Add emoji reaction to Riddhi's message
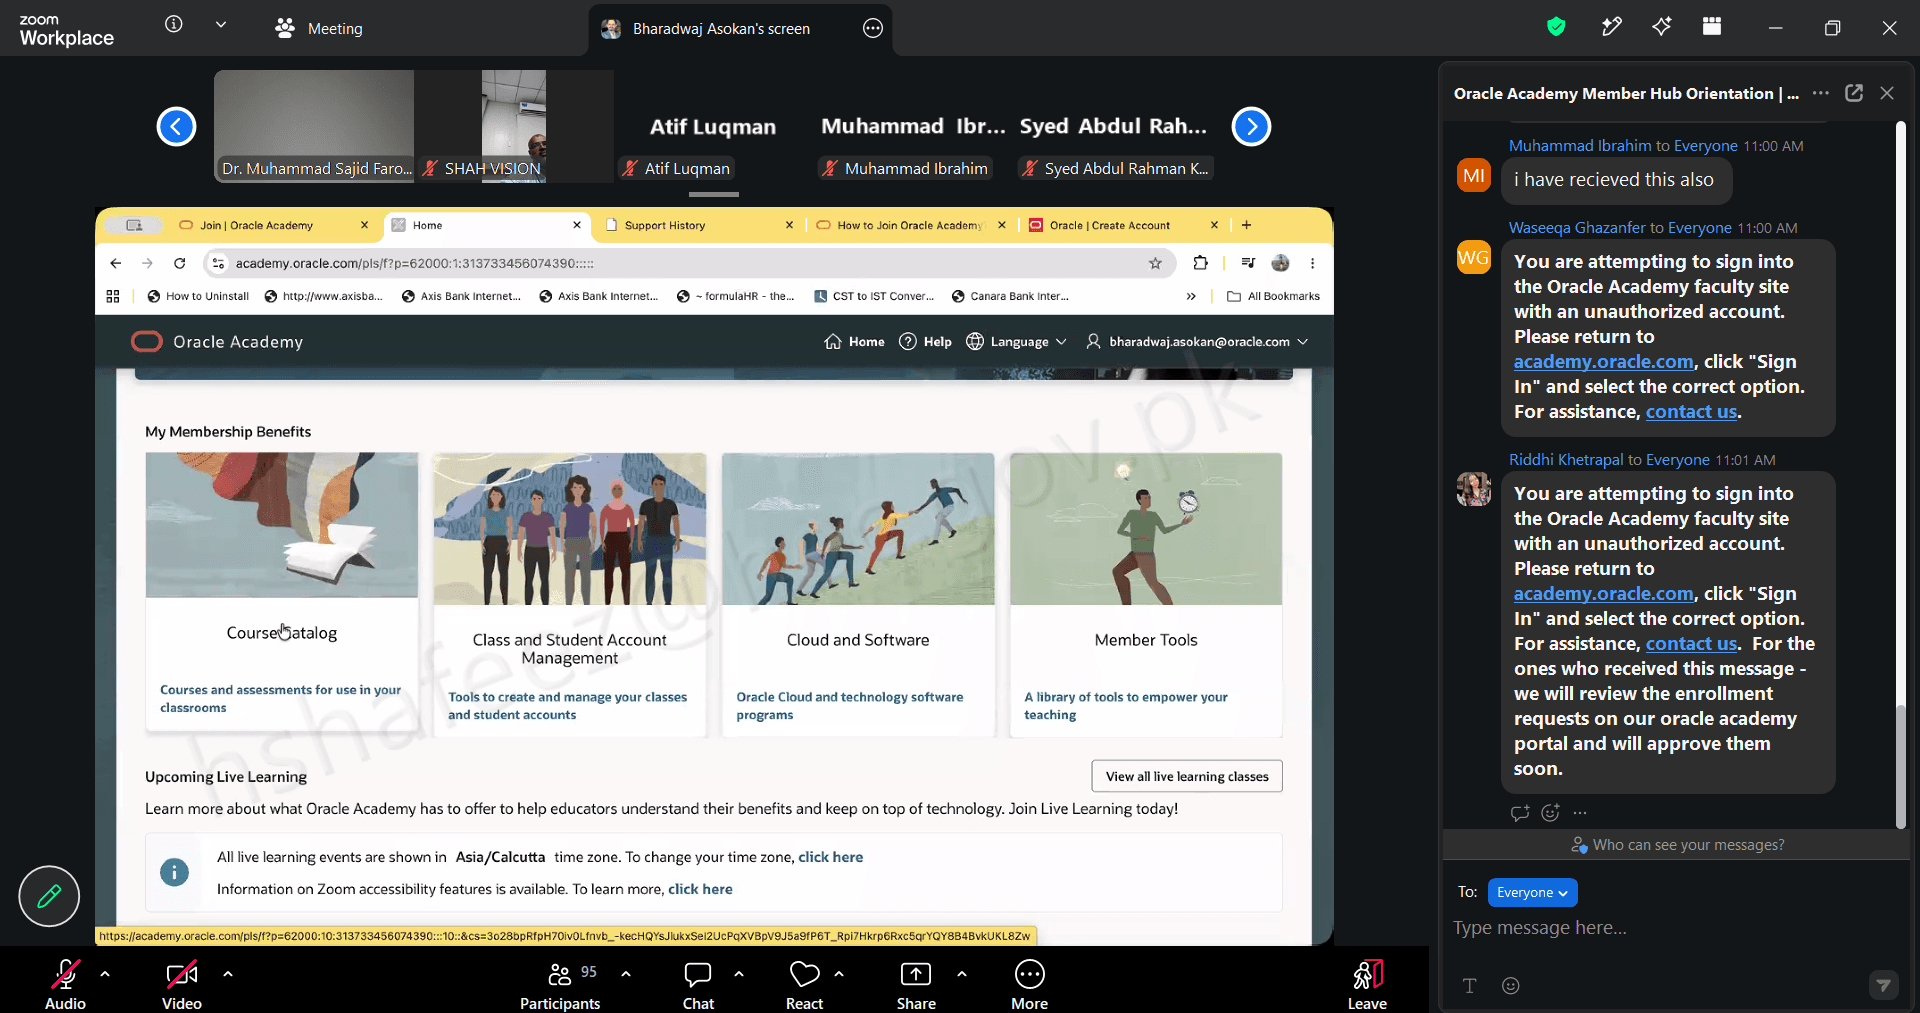Screen dimensions: 1920x1013 (x=1551, y=813)
